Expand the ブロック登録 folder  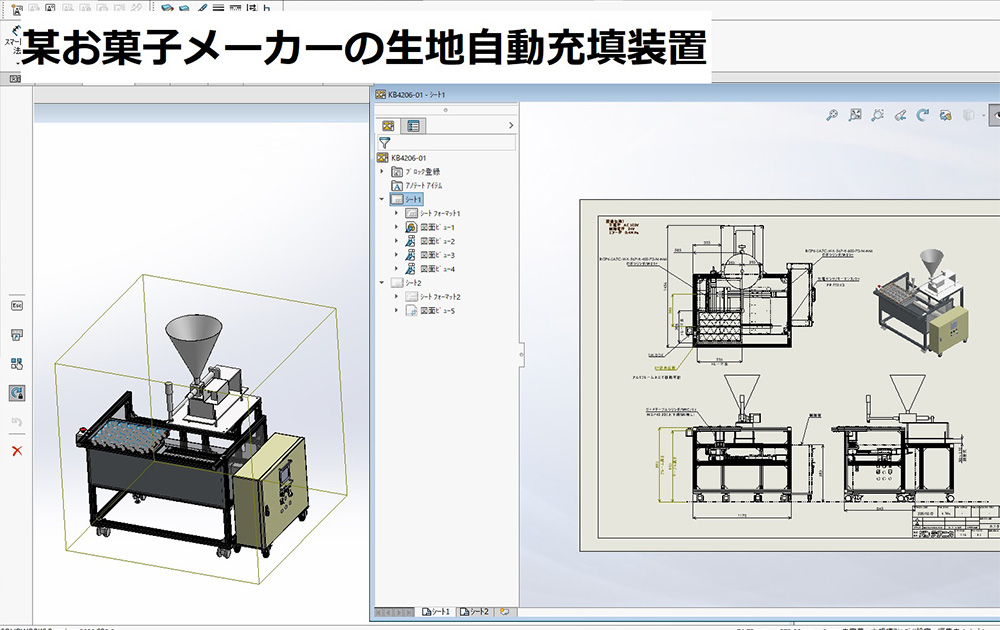(x=382, y=172)
